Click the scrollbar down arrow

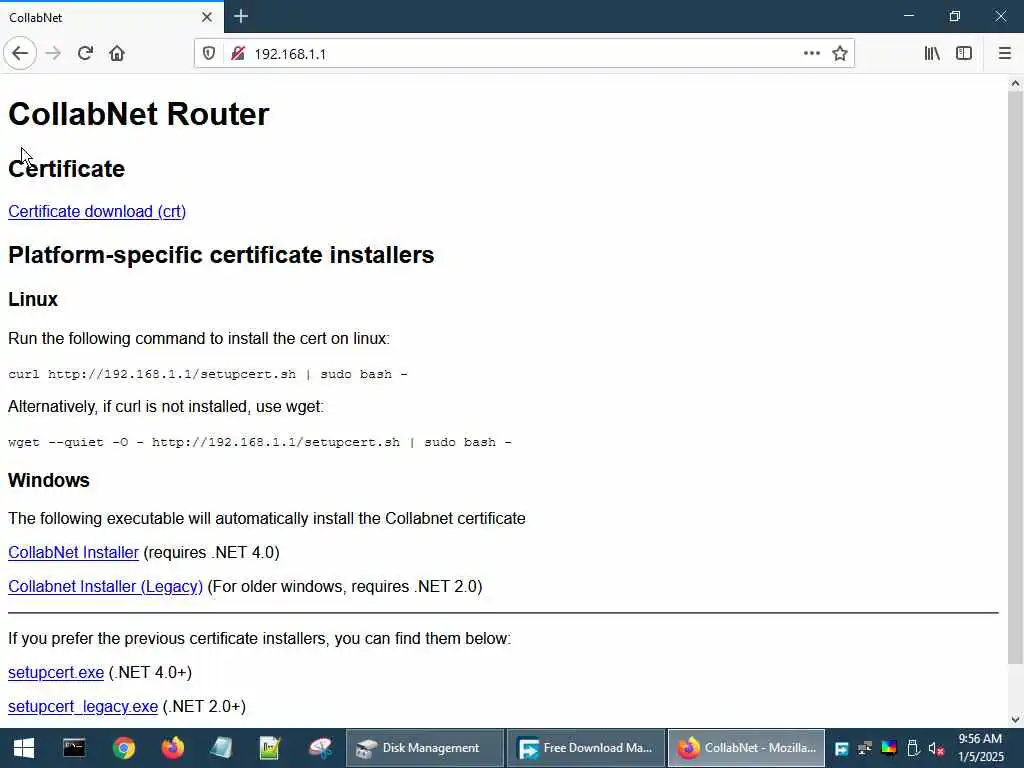coord(1015,720)
